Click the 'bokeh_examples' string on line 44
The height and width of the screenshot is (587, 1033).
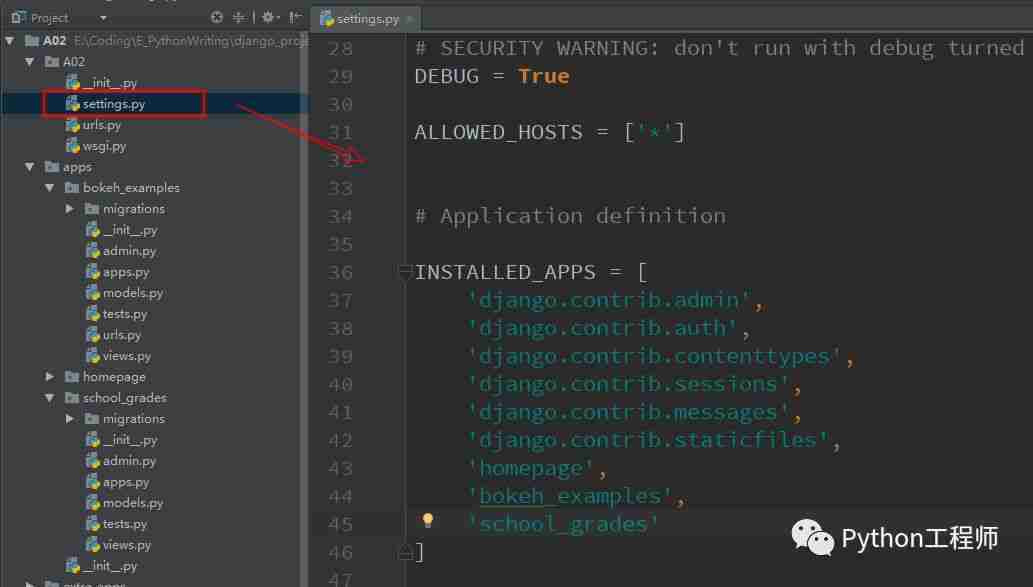[568, 496]
